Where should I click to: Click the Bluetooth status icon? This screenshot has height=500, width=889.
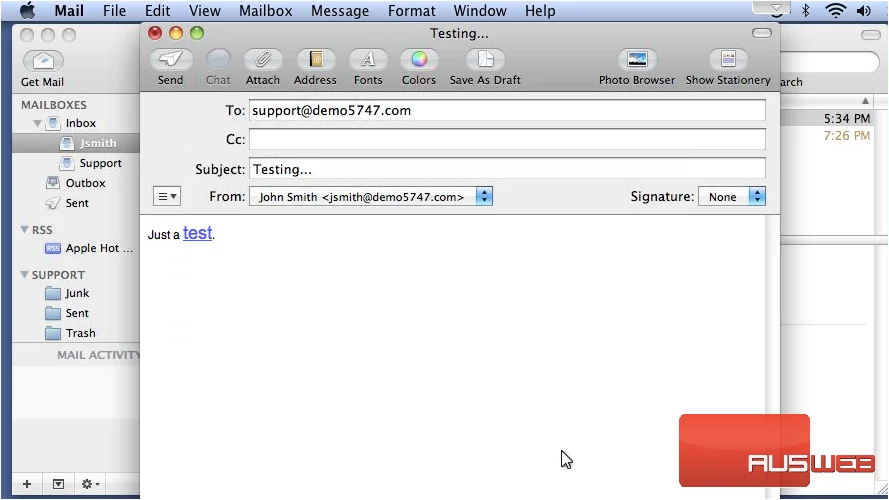[806, 10]
